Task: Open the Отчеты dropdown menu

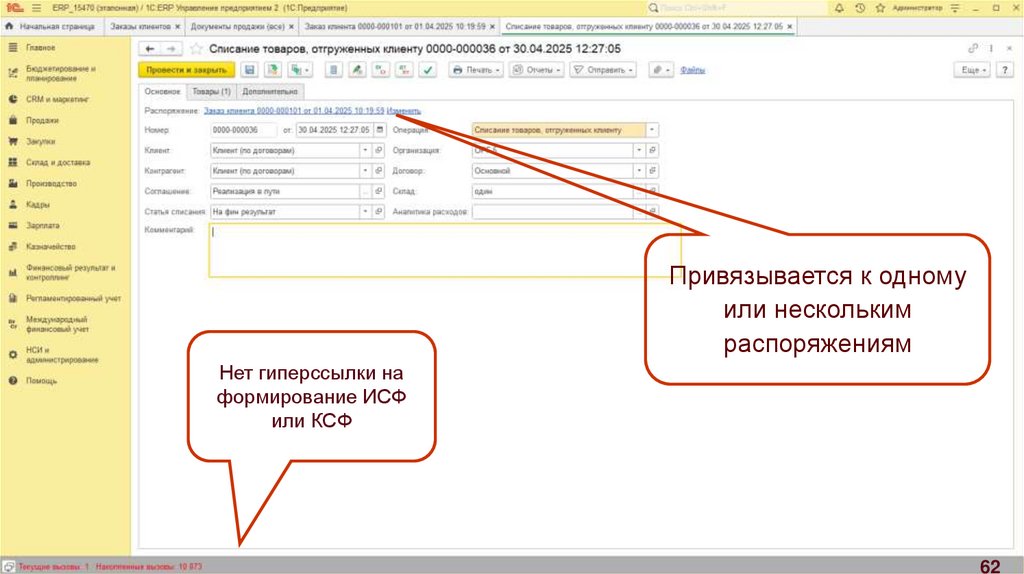Action: pyautogui.click(x=537, y=70)
